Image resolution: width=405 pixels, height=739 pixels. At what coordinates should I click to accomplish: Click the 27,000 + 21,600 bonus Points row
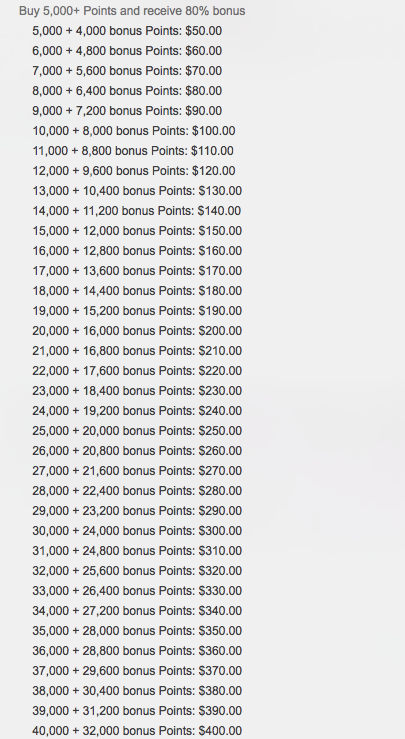tap(137, 471)
